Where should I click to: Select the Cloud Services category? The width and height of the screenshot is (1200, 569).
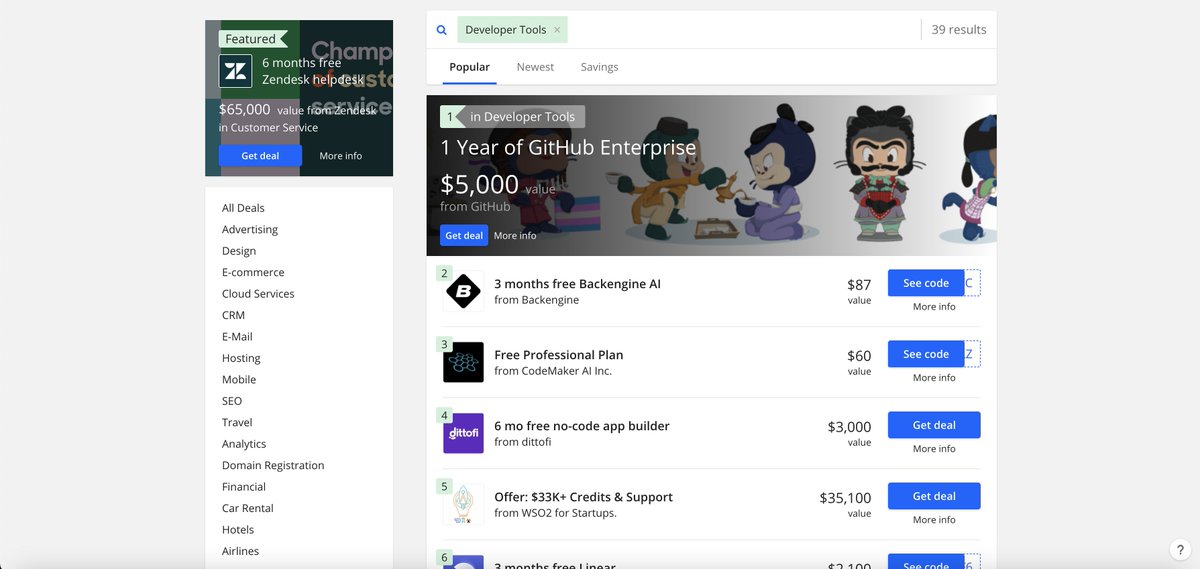(x=258, y=294)
